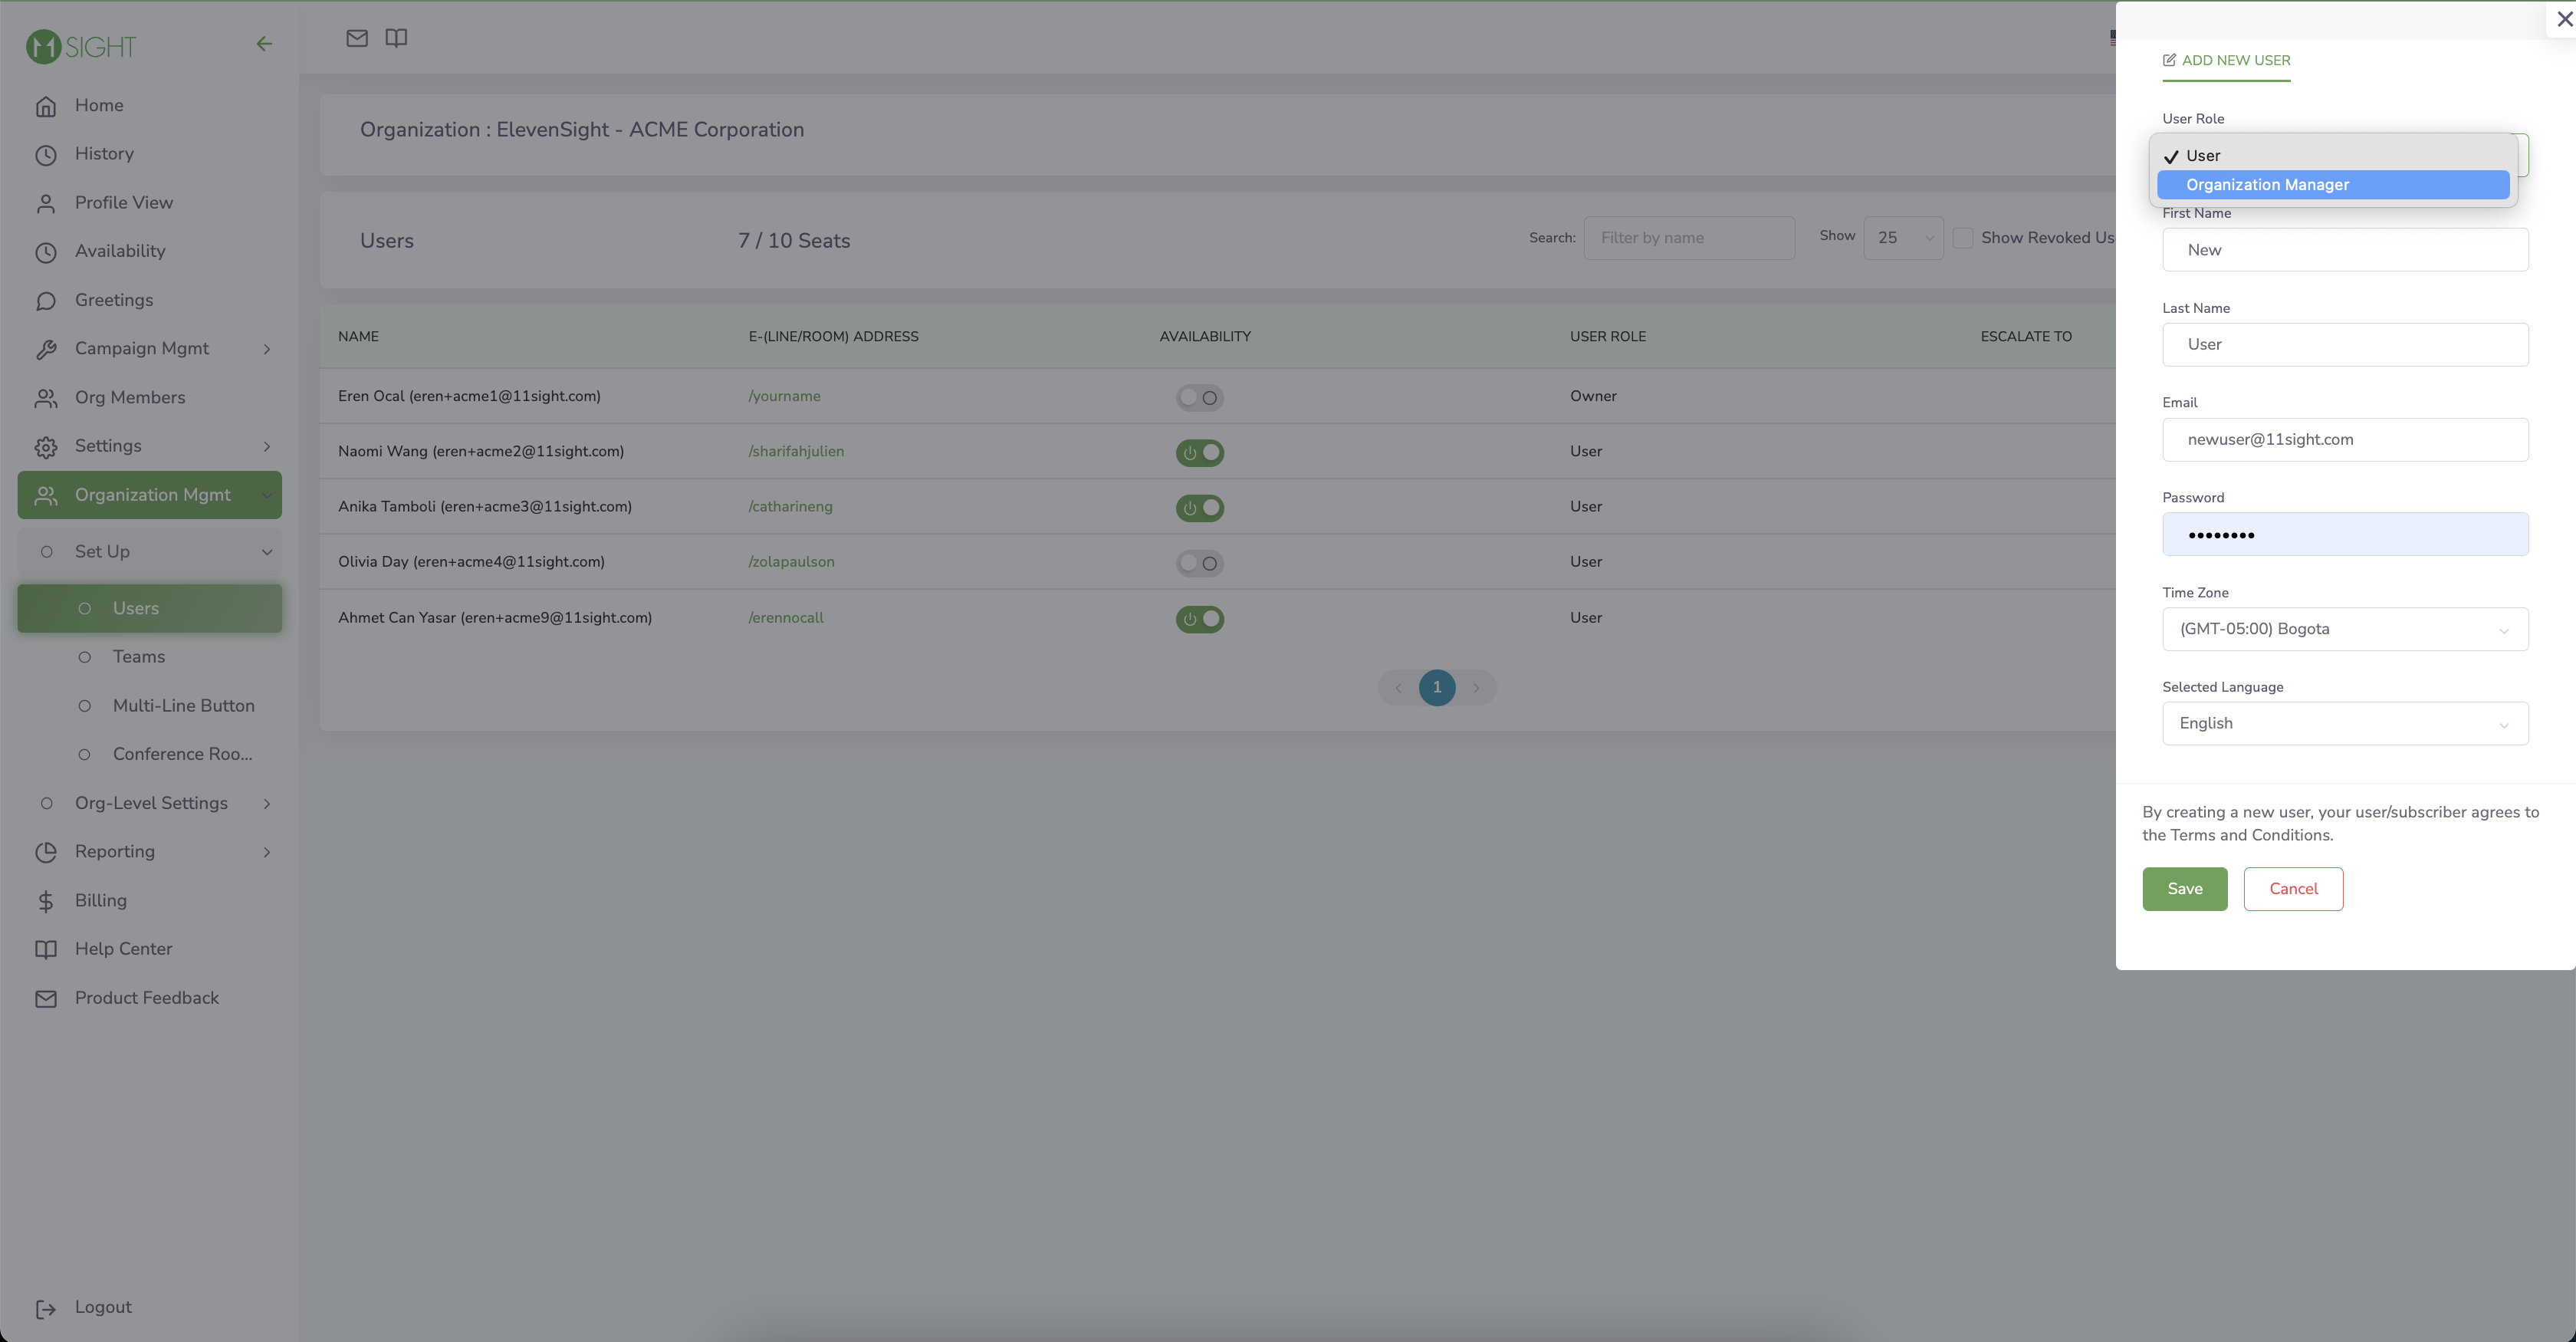Expand Reporting submenu chevron

(267, 852)
